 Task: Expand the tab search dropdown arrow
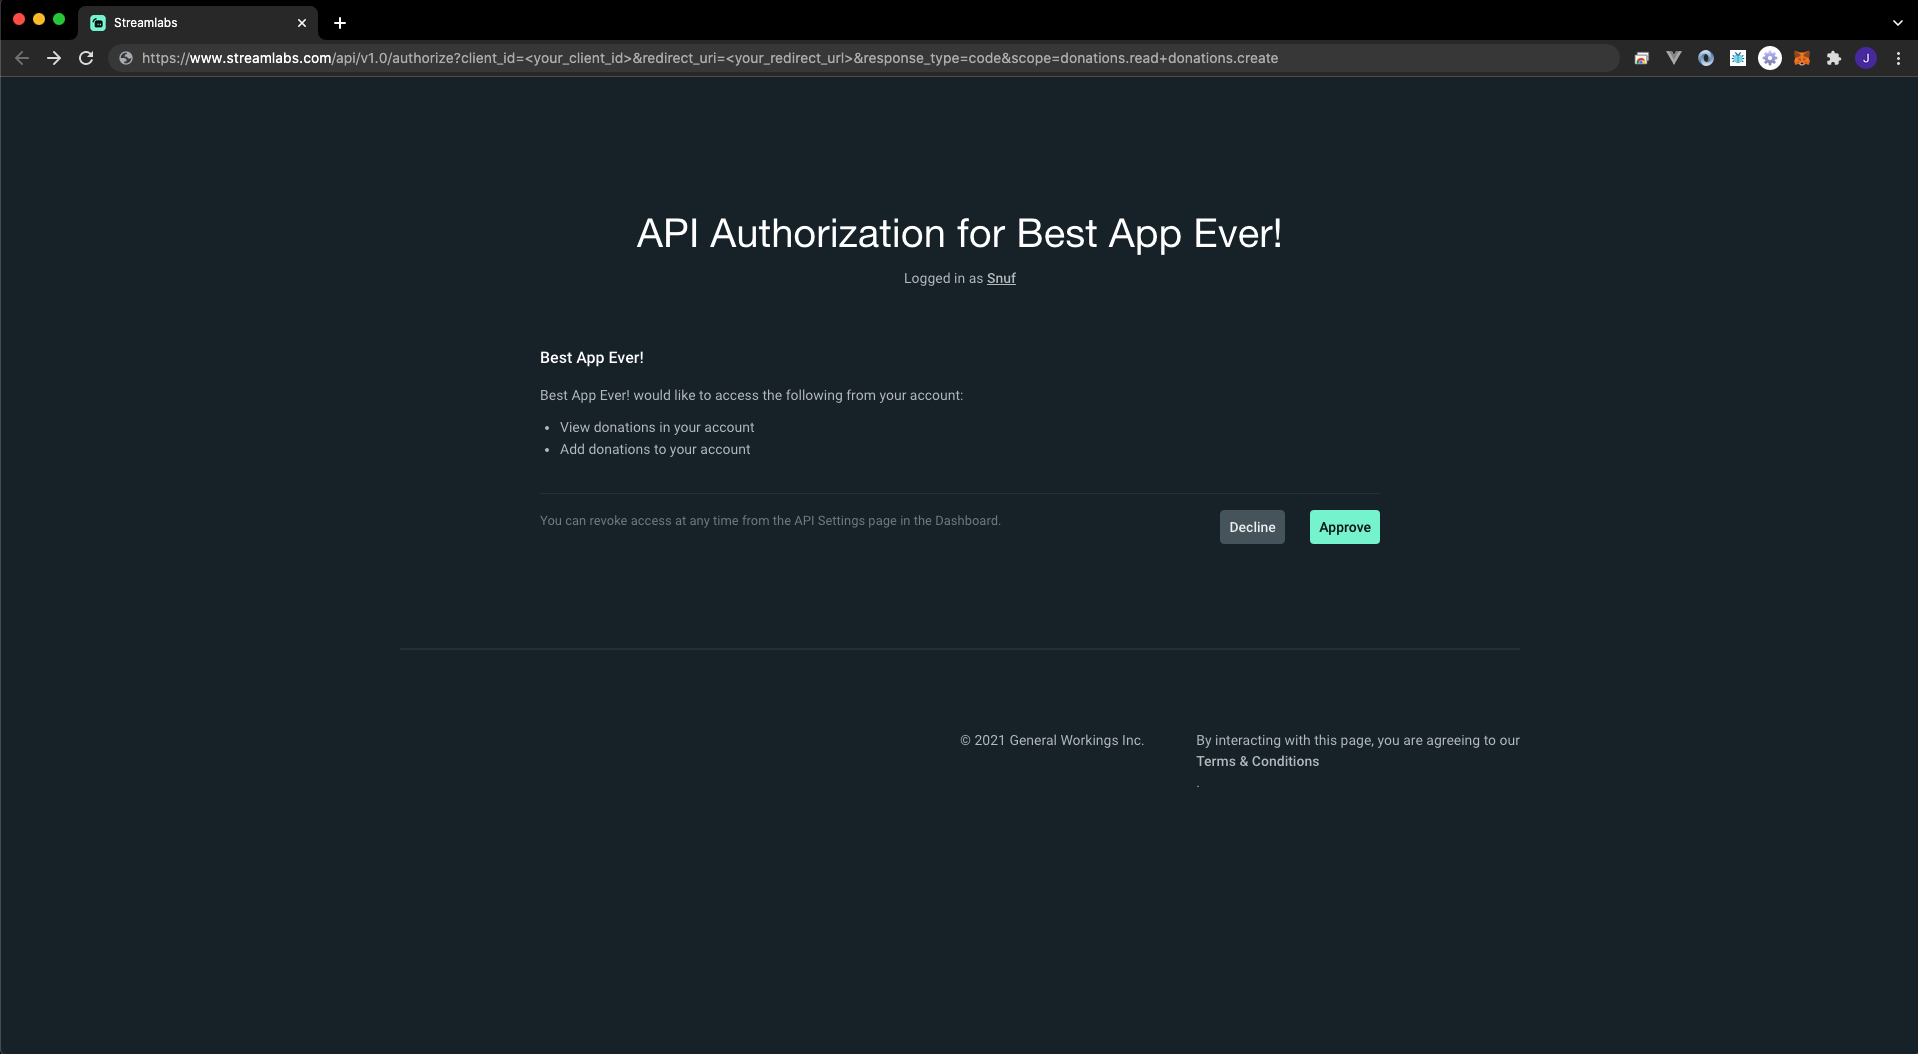(x=1897, y=22)
